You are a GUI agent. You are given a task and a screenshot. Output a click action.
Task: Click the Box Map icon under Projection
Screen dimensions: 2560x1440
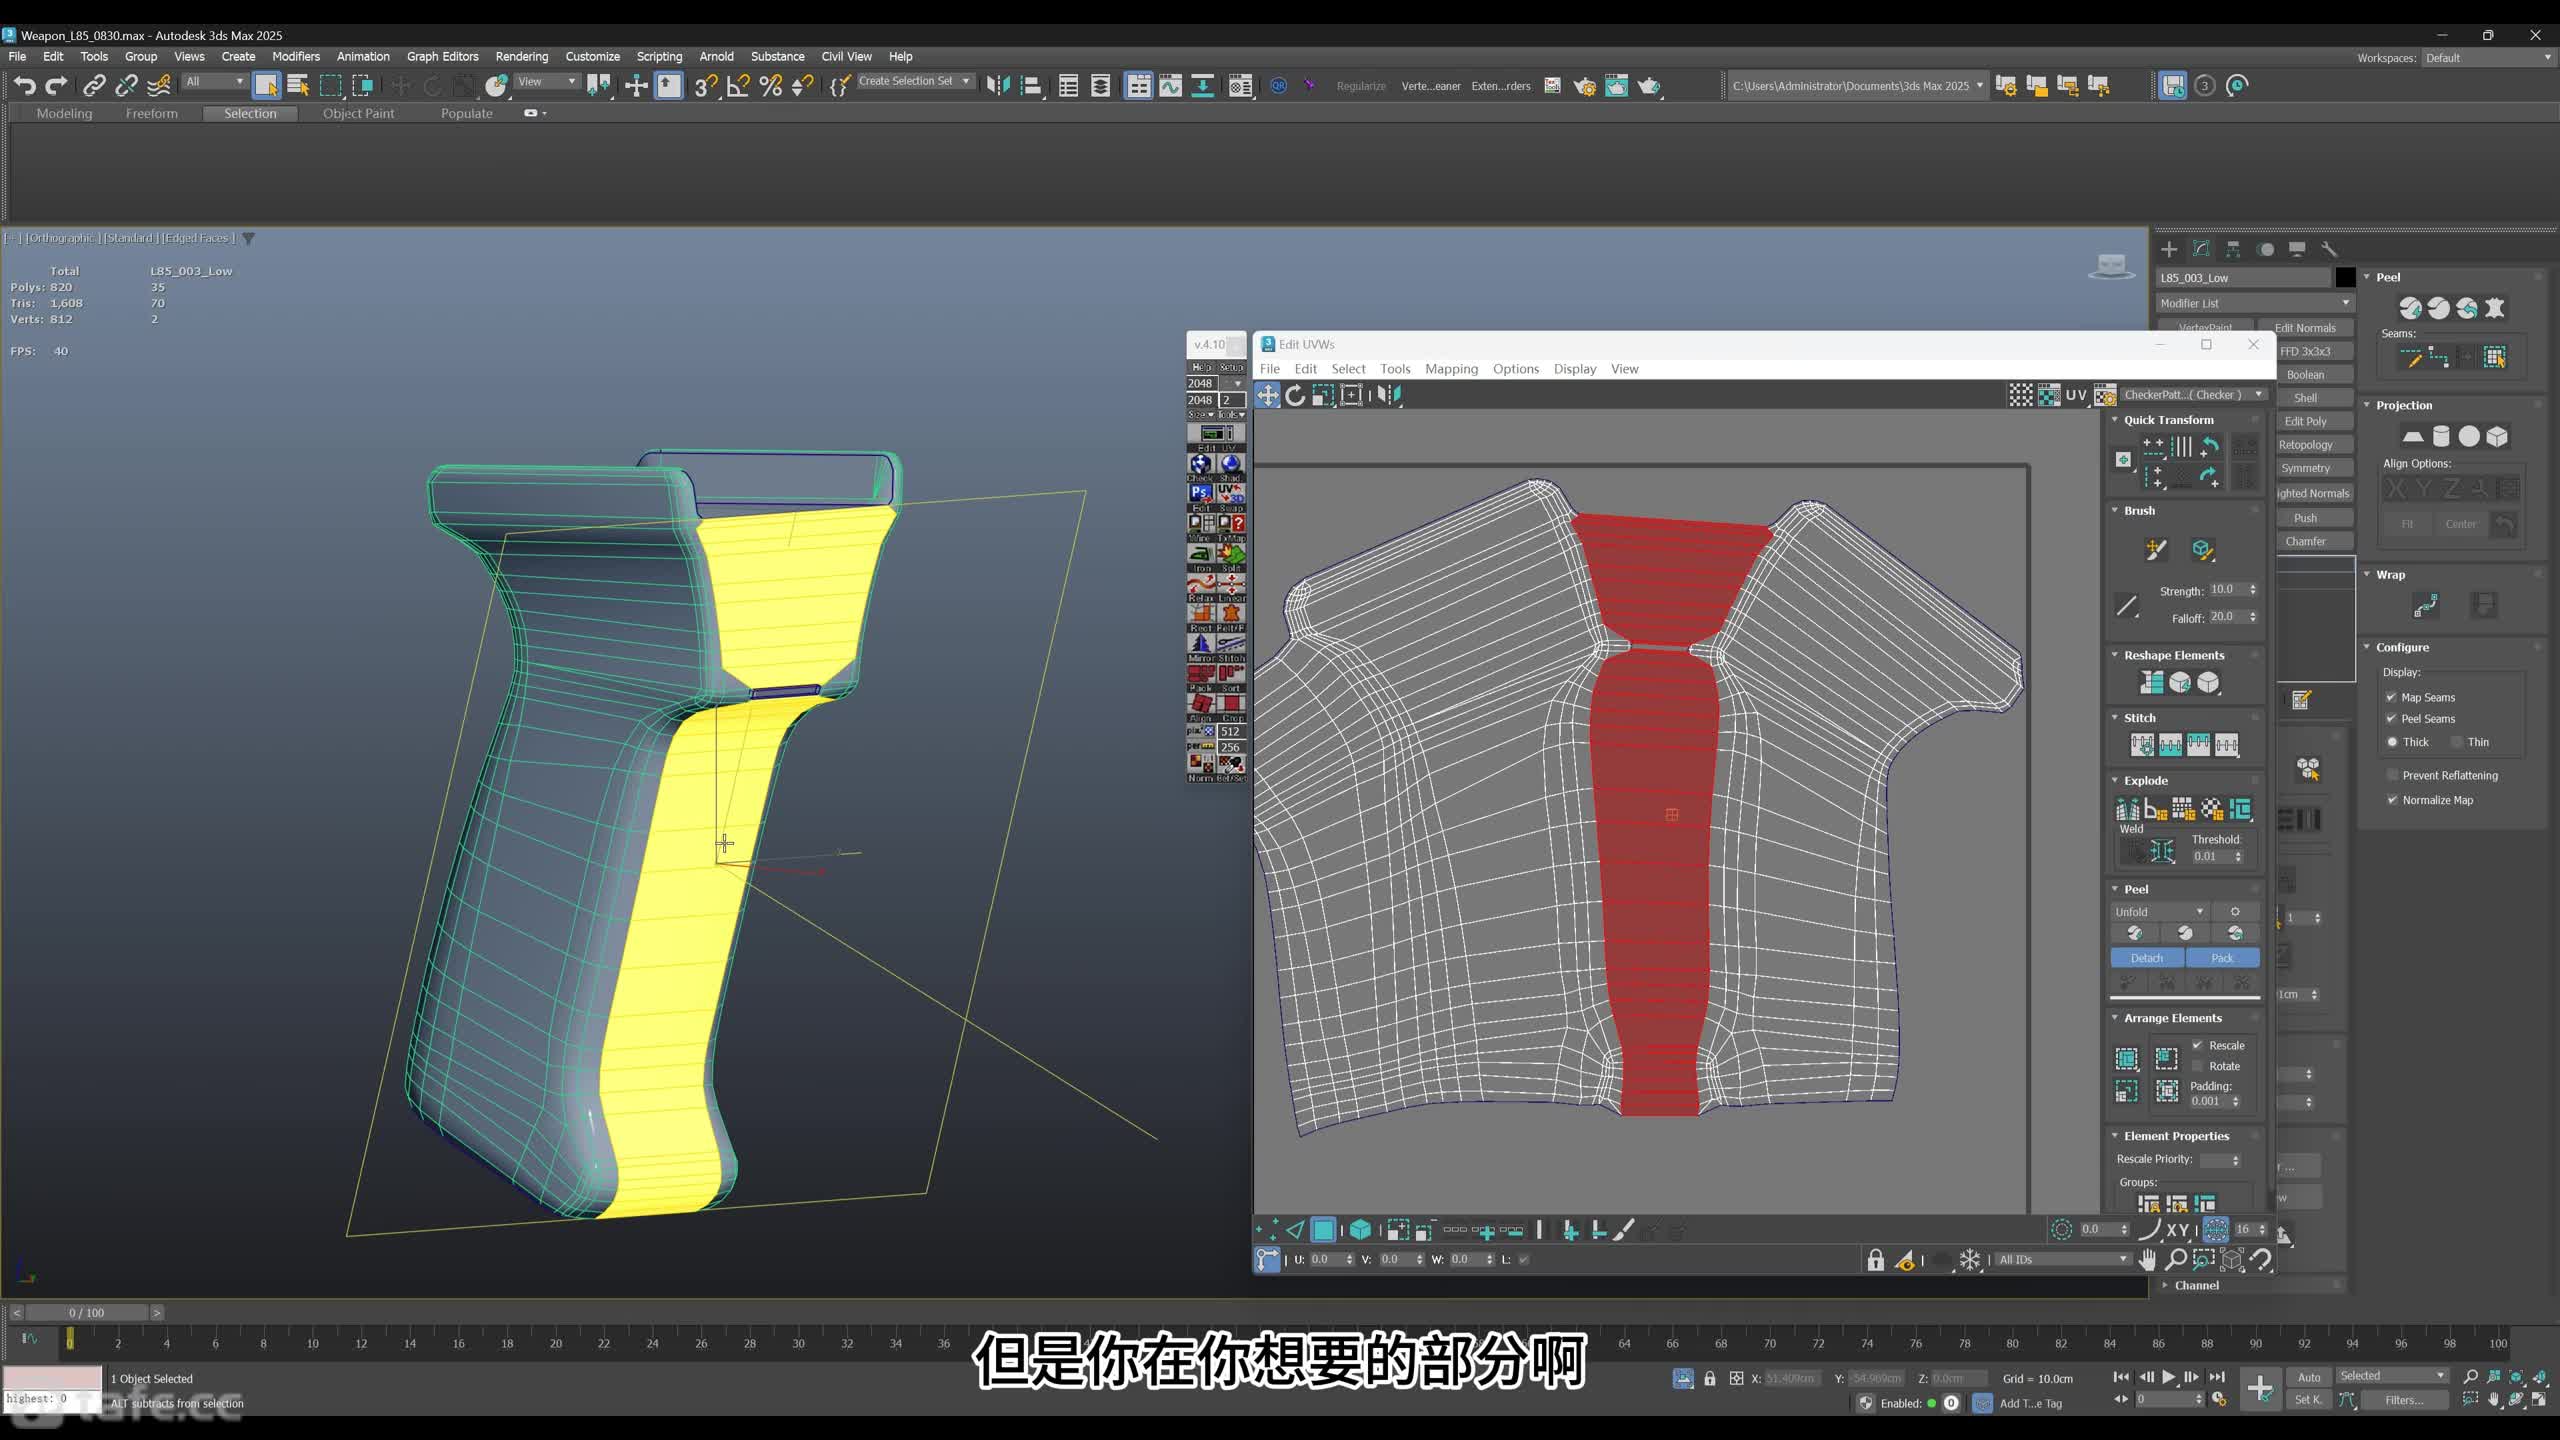pyautogui.click(x=2497, y=436)
